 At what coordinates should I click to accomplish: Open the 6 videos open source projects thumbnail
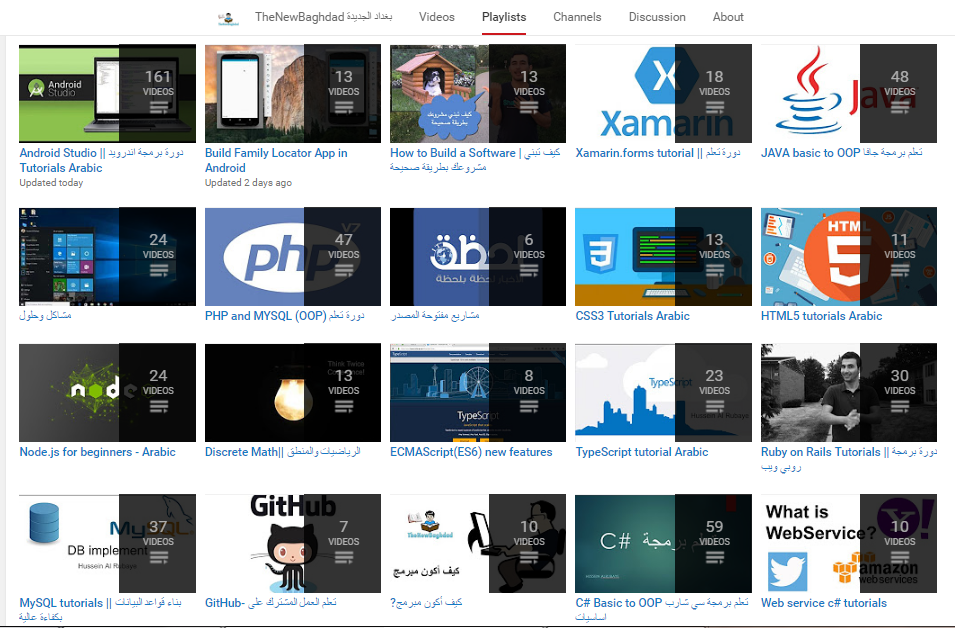pyautogui.click(x=478, y=256)
